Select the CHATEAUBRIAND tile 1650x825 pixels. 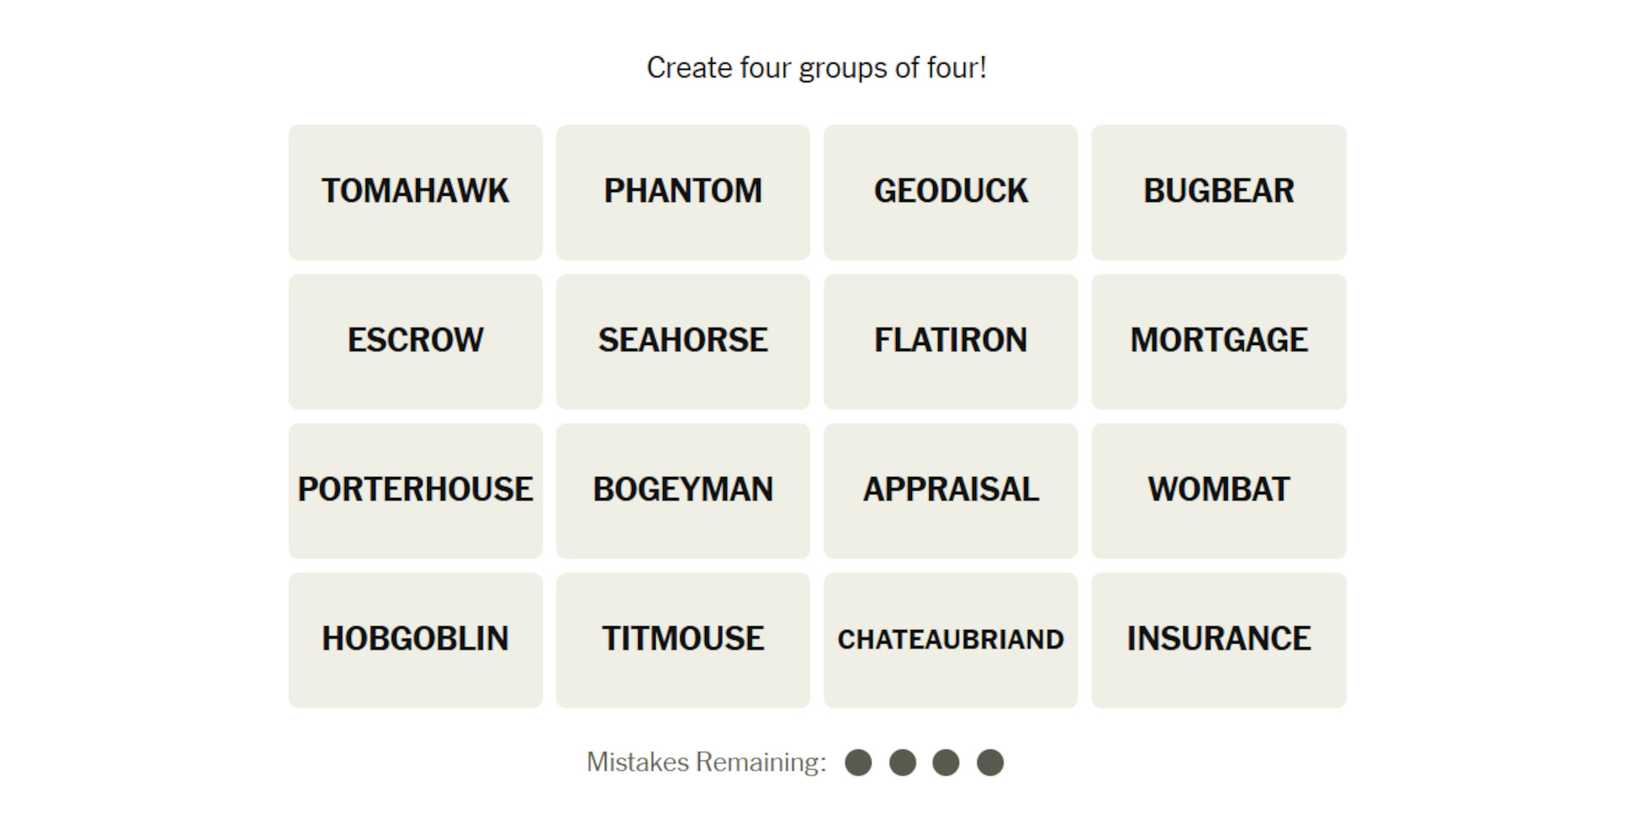951,640
